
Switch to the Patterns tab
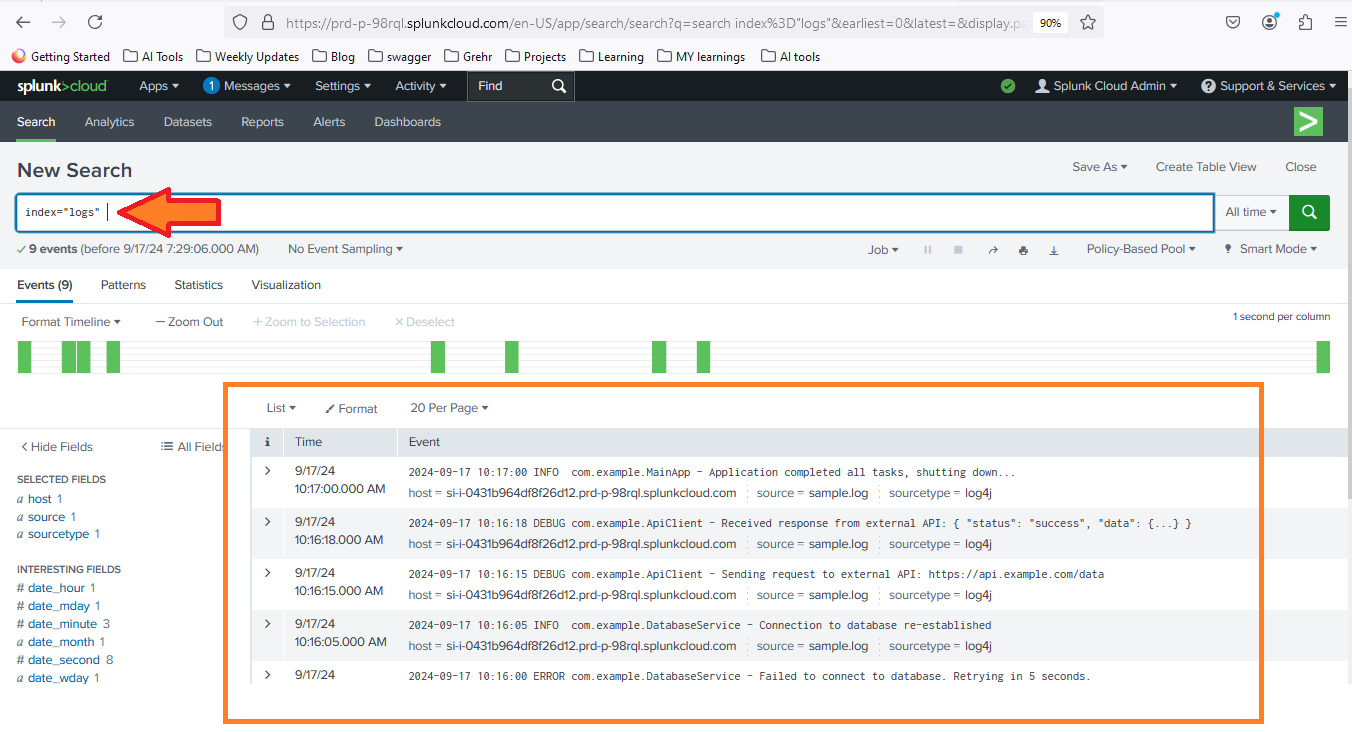[123, 285]
